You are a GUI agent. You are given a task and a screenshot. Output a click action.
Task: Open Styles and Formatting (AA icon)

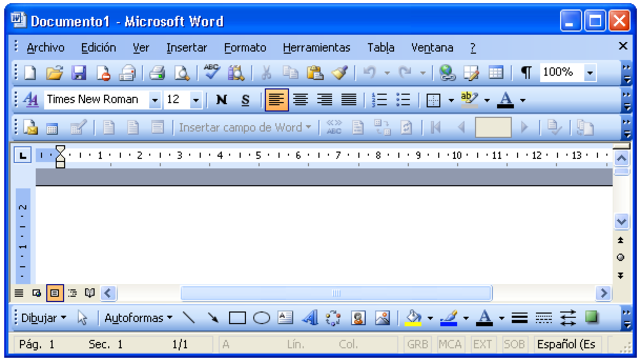pos(31,100)
